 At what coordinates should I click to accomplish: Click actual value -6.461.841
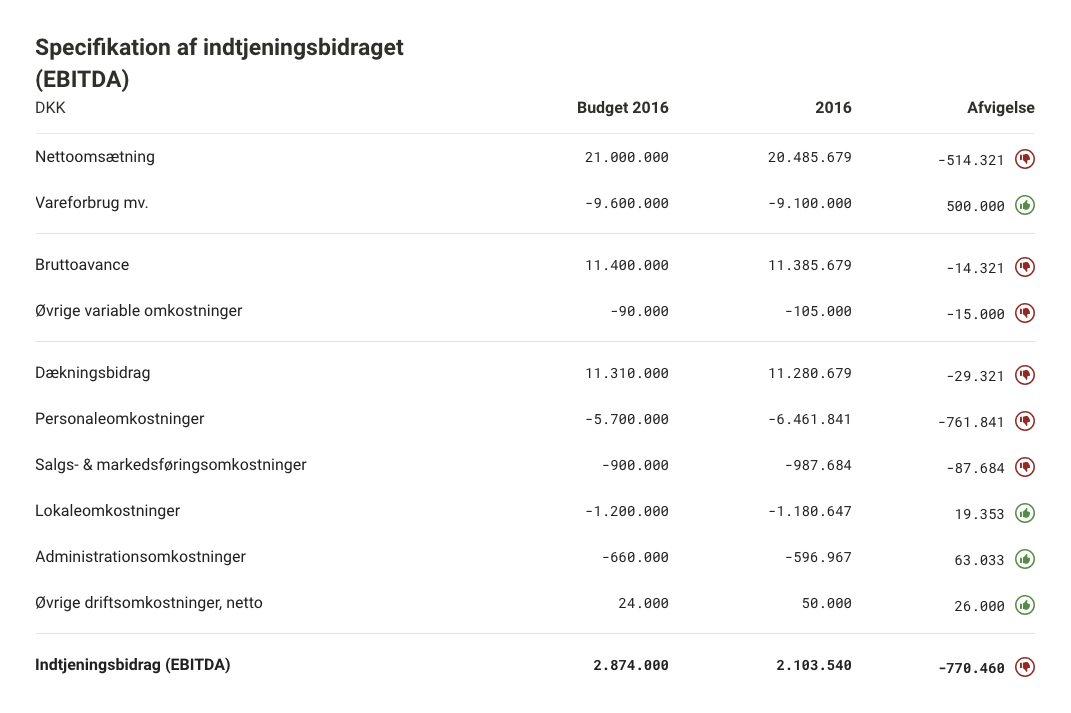click(x=809, y=419)
